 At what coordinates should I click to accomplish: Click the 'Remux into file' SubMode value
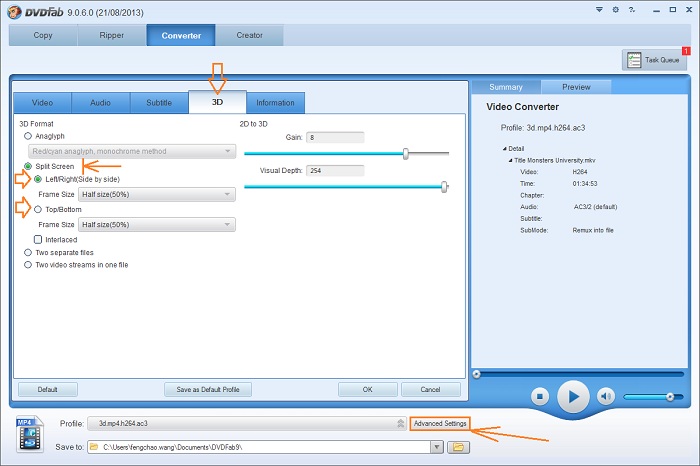[593, 230]
